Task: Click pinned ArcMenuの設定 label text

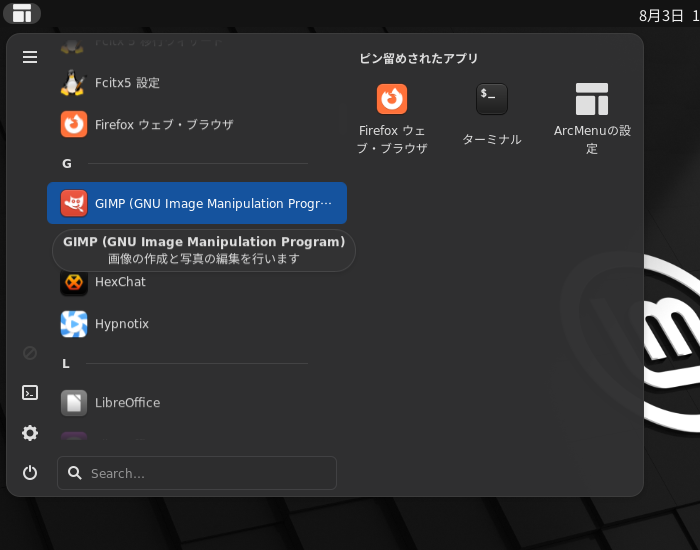Action: (x=592, y=139)
